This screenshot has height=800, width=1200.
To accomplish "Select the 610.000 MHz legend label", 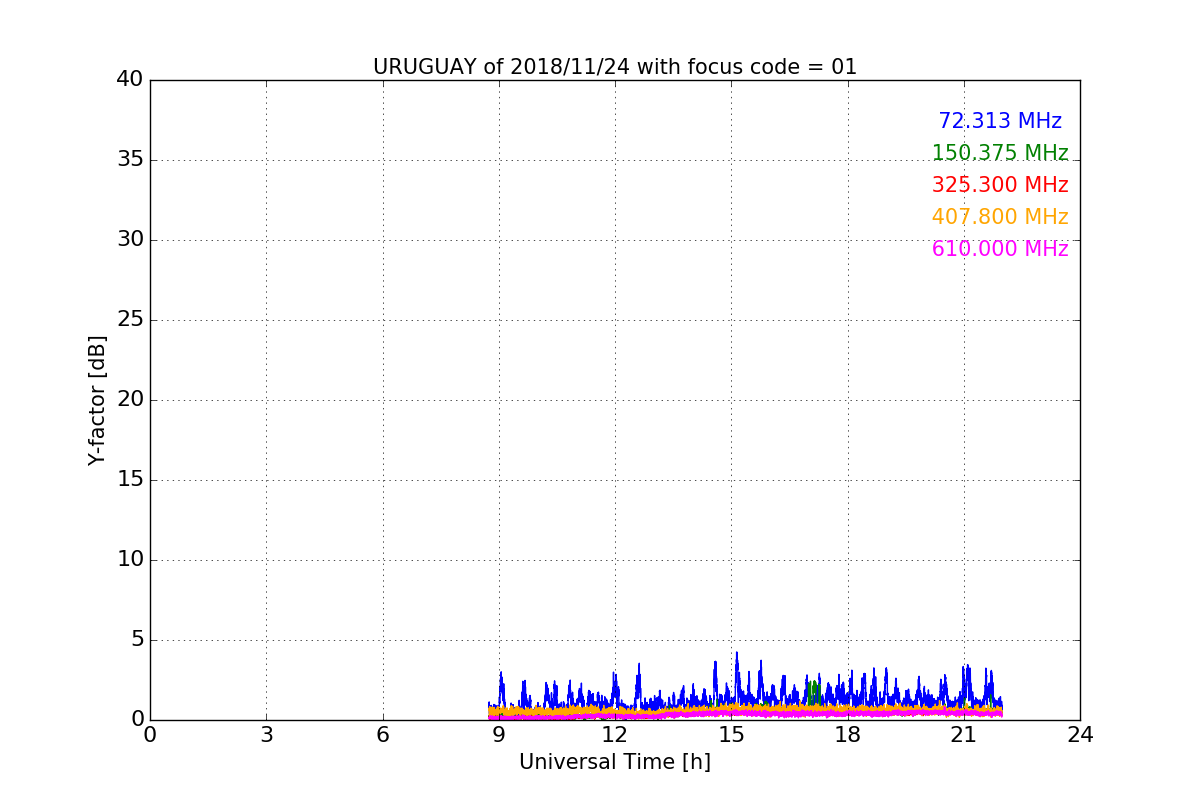I will (1000, 249).
